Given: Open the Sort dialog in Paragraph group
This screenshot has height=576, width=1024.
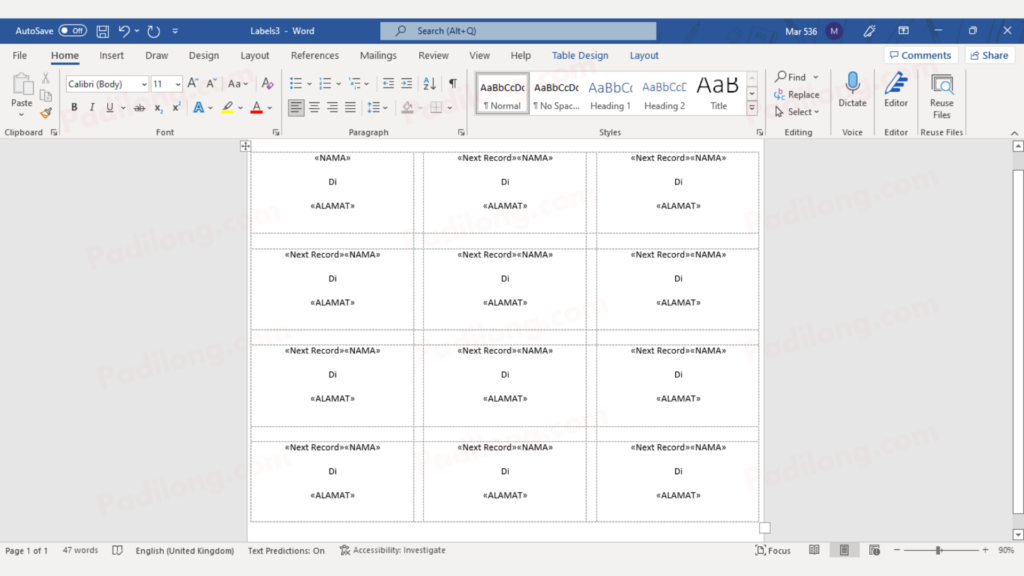Looking at the screenshot, I should coord(429,83).
